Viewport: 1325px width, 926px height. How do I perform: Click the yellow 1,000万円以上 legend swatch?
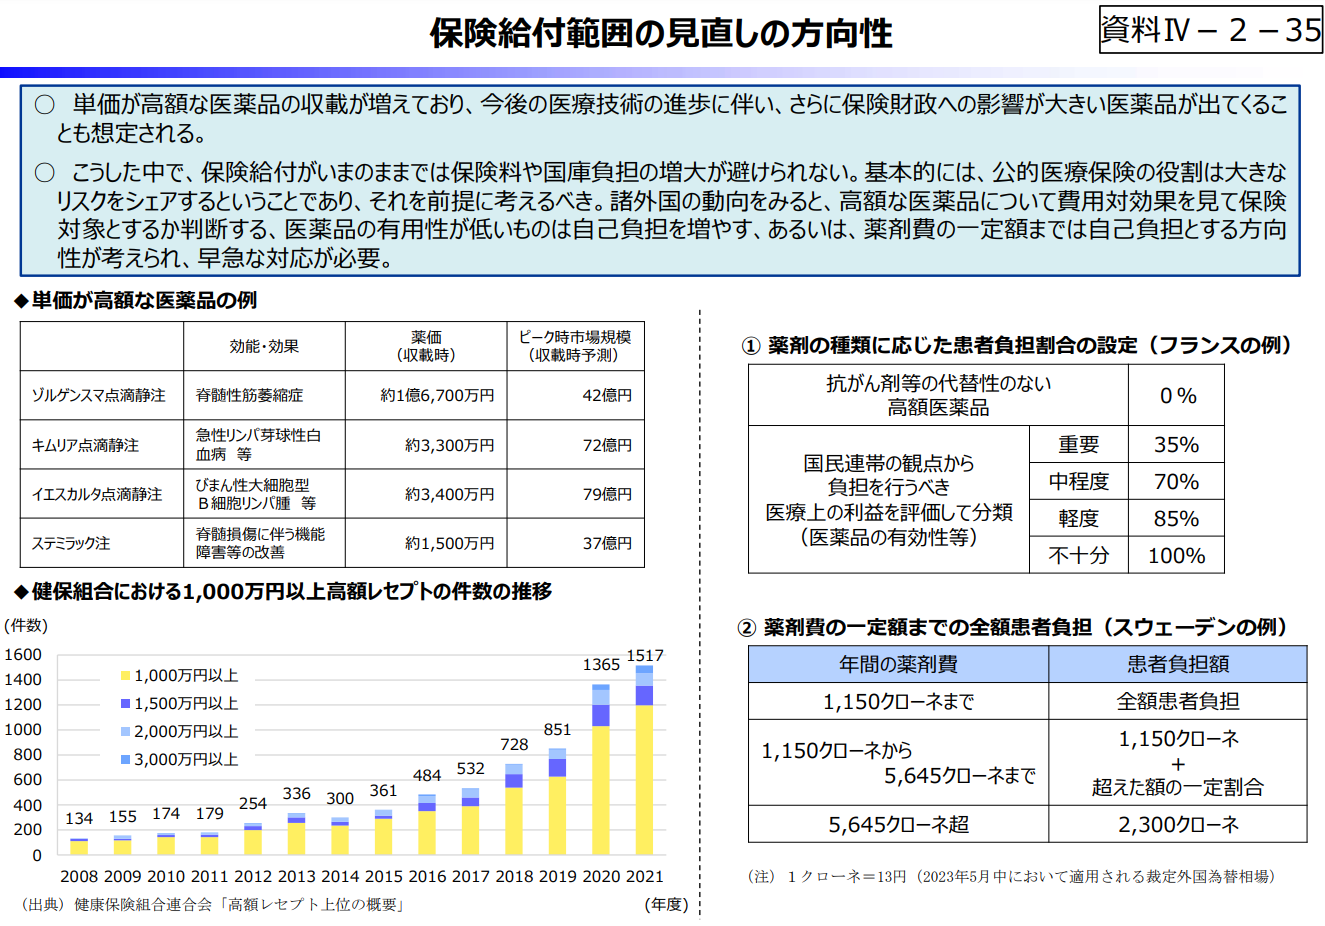point(125,676)
